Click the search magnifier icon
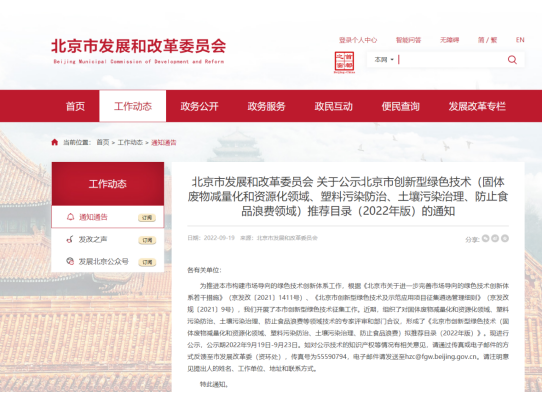Viewport: 542px width, 393px height. 512,60
